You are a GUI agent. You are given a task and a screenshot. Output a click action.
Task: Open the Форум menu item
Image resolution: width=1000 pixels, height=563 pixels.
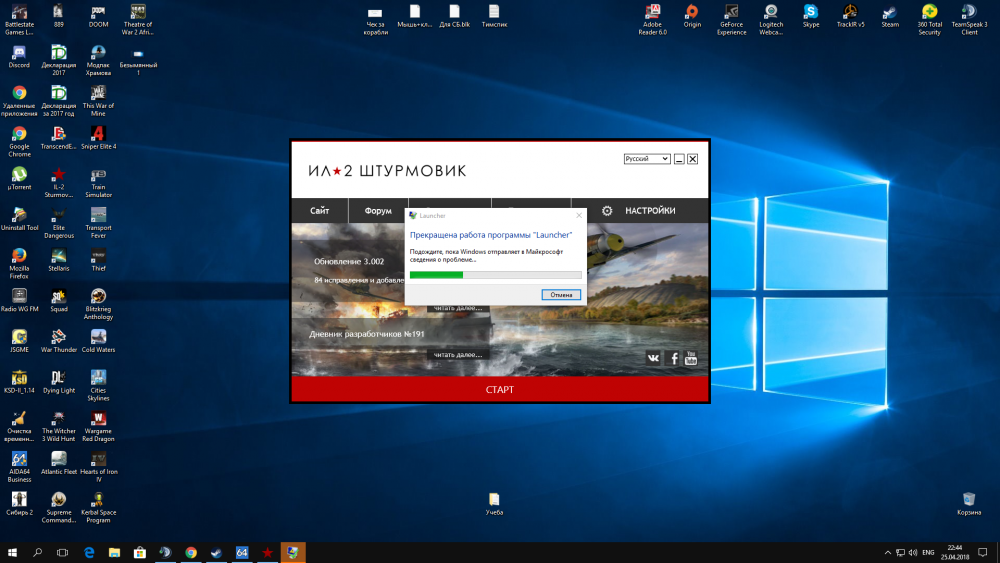[x=378, y=211]
